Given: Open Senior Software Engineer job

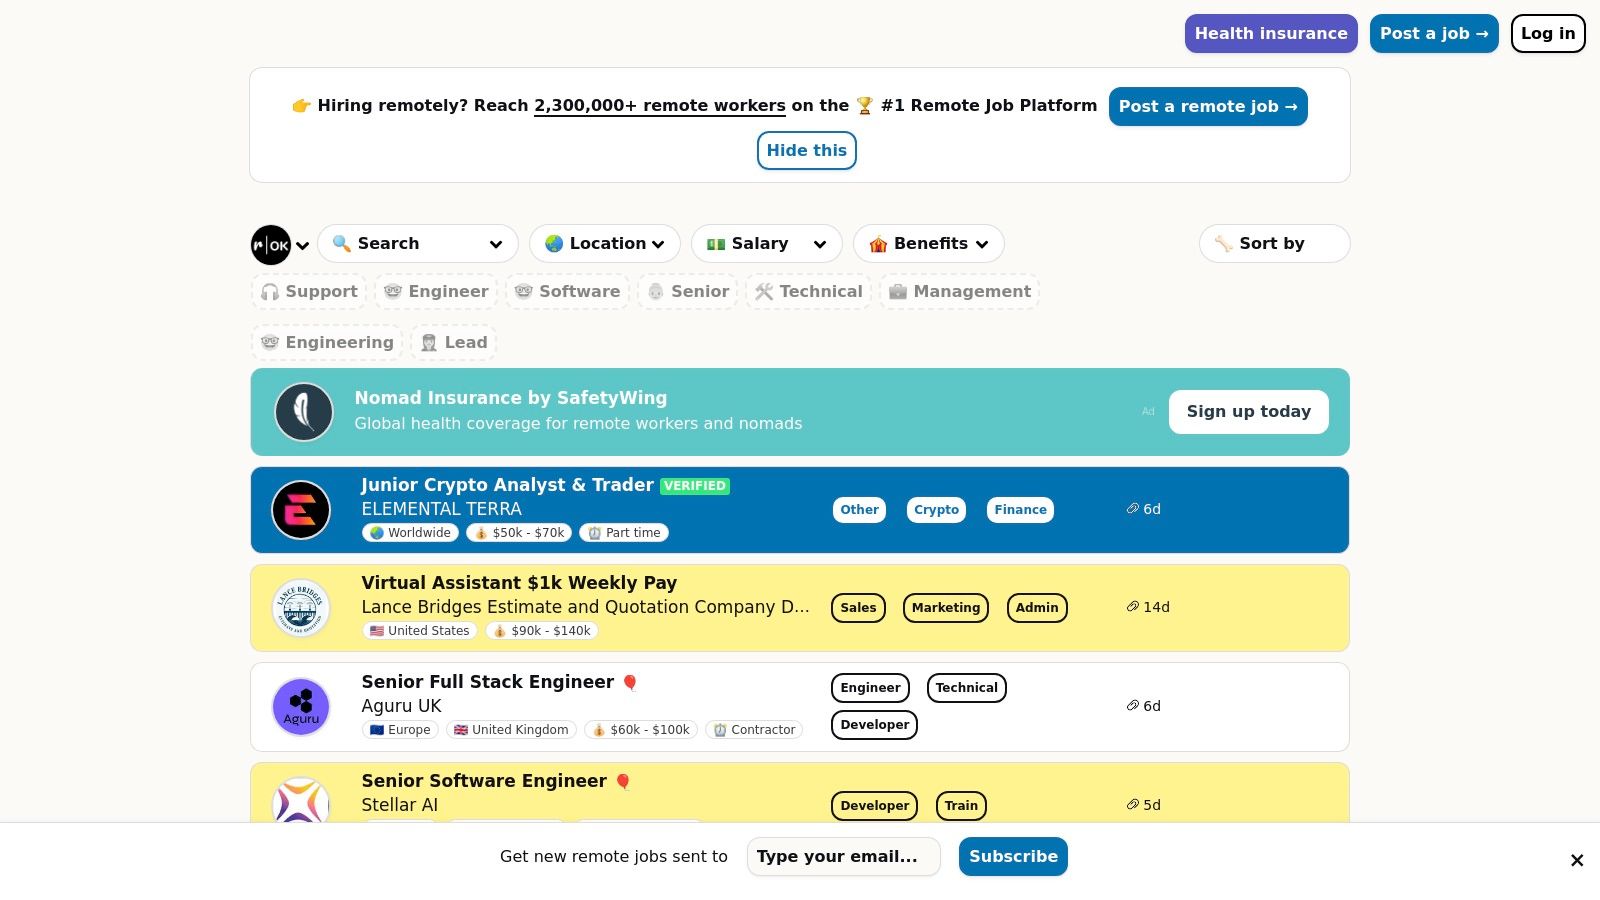Looking at the screenshot, I should [484, 781].
